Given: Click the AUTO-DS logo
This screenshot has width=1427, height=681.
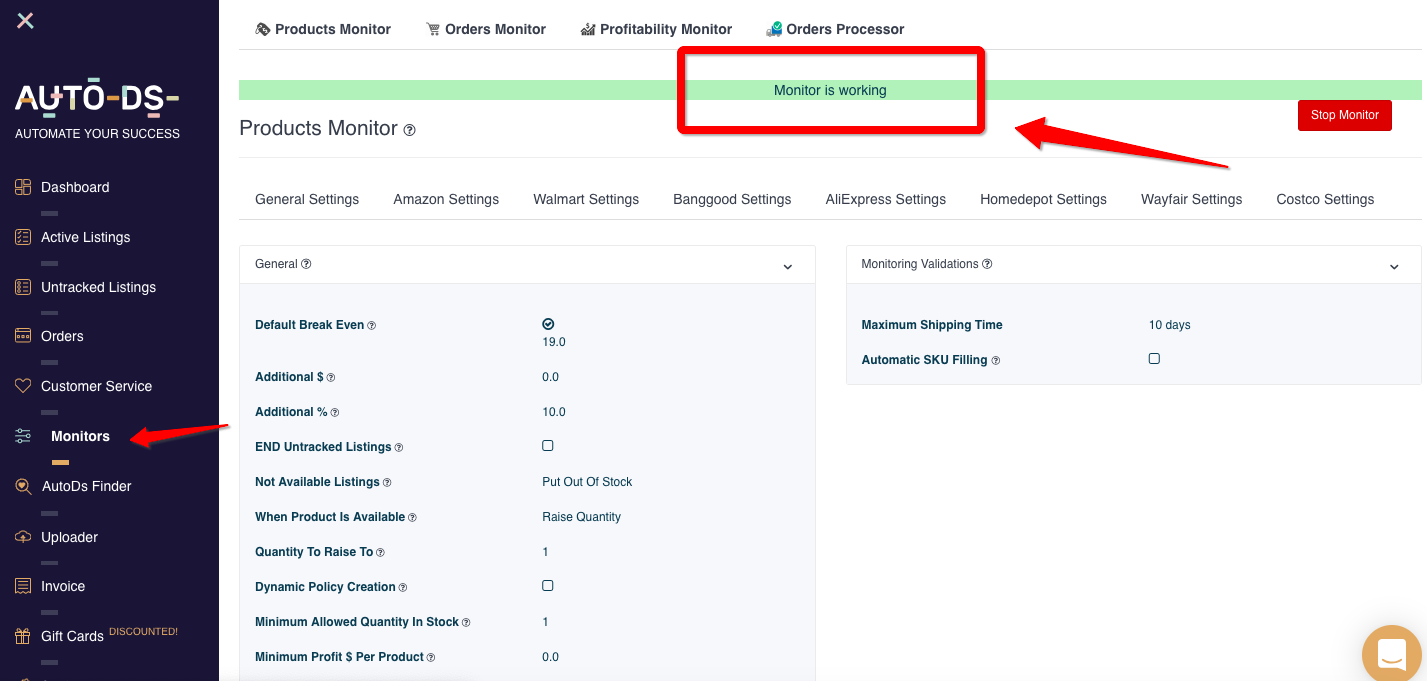Looking at the screenshot, I should coord(97,97).
